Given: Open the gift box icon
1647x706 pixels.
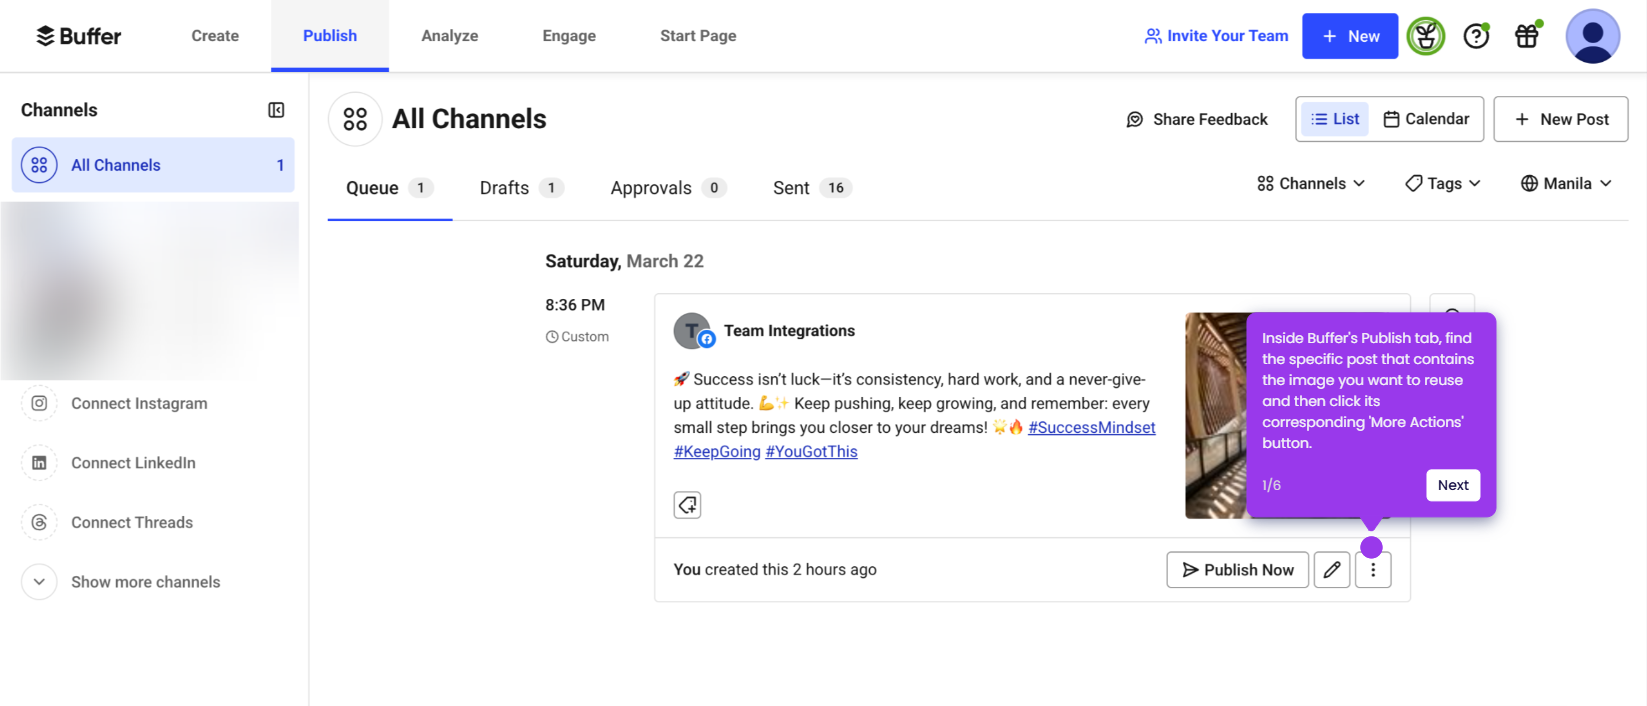Looking at the screenshot, I should click(1527, 36).
